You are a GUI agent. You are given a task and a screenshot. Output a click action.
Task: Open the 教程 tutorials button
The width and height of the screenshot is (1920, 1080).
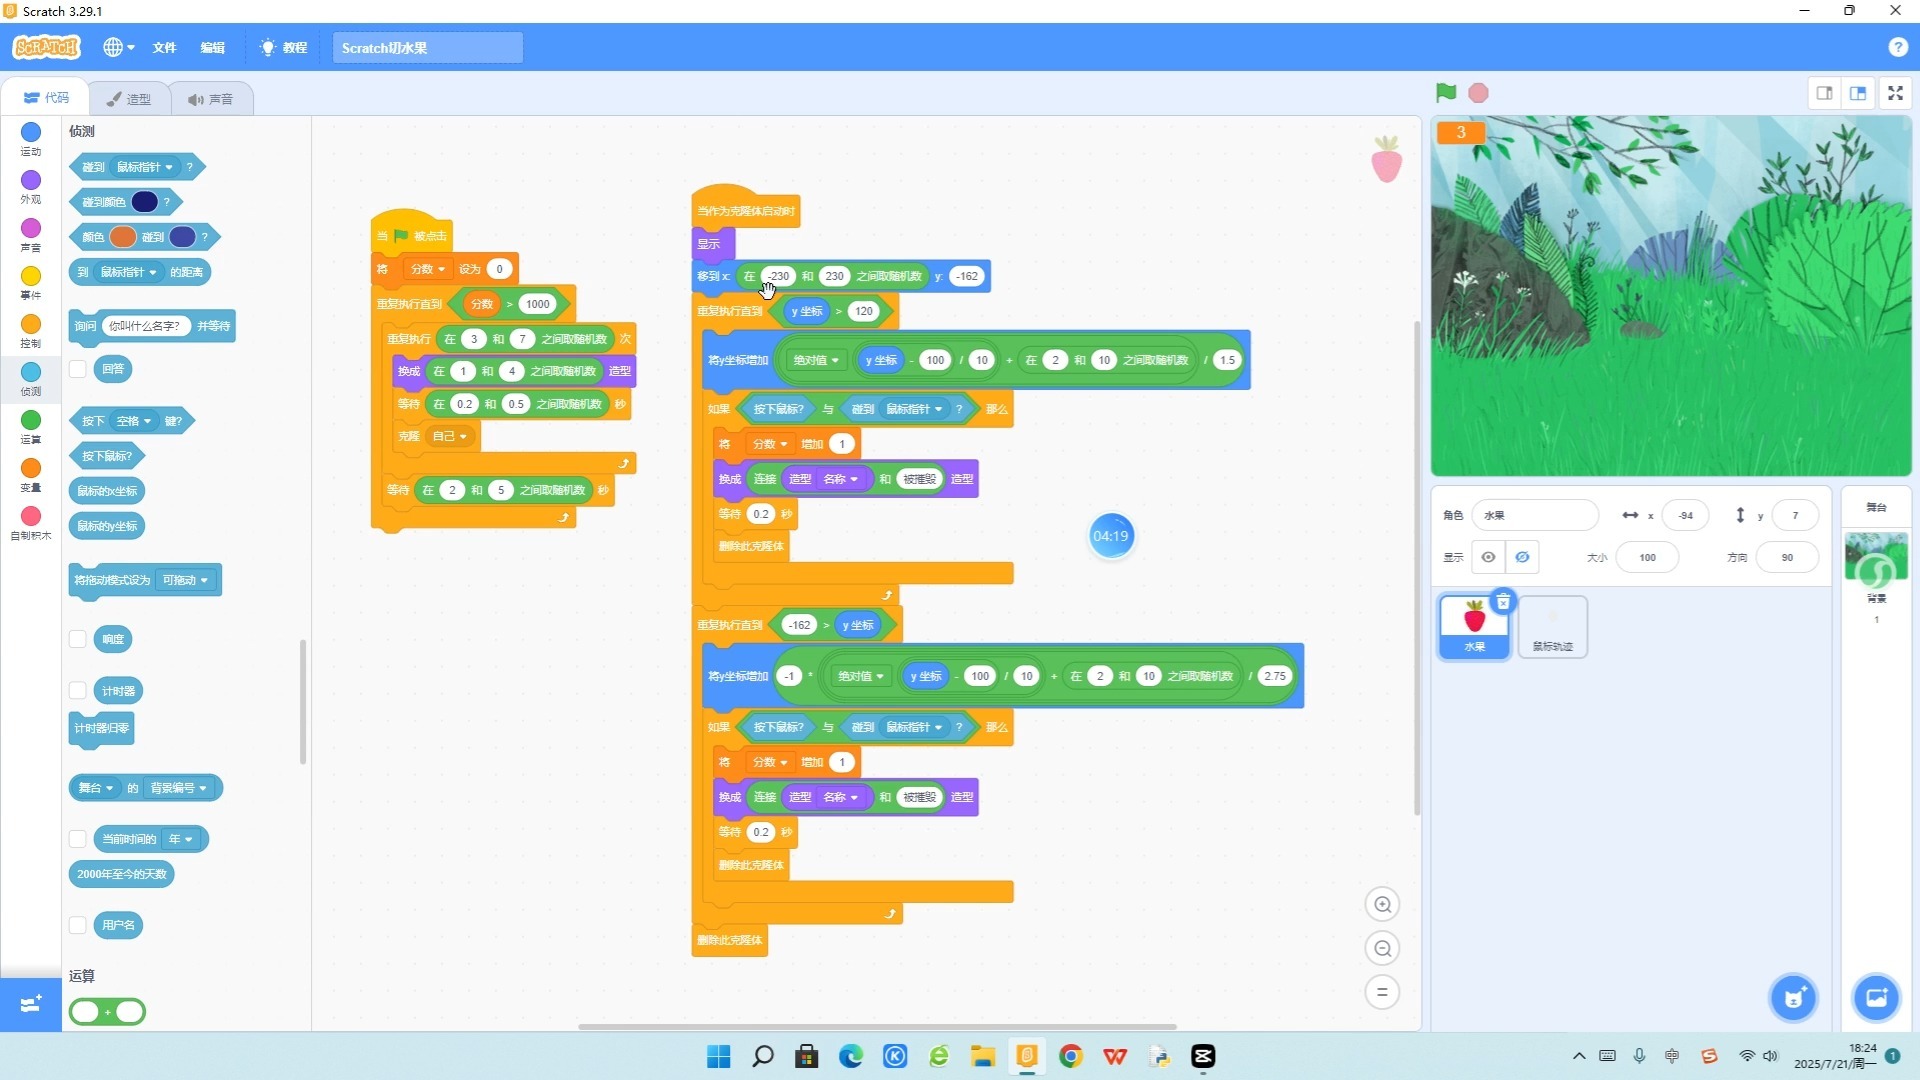coord(284,47)
